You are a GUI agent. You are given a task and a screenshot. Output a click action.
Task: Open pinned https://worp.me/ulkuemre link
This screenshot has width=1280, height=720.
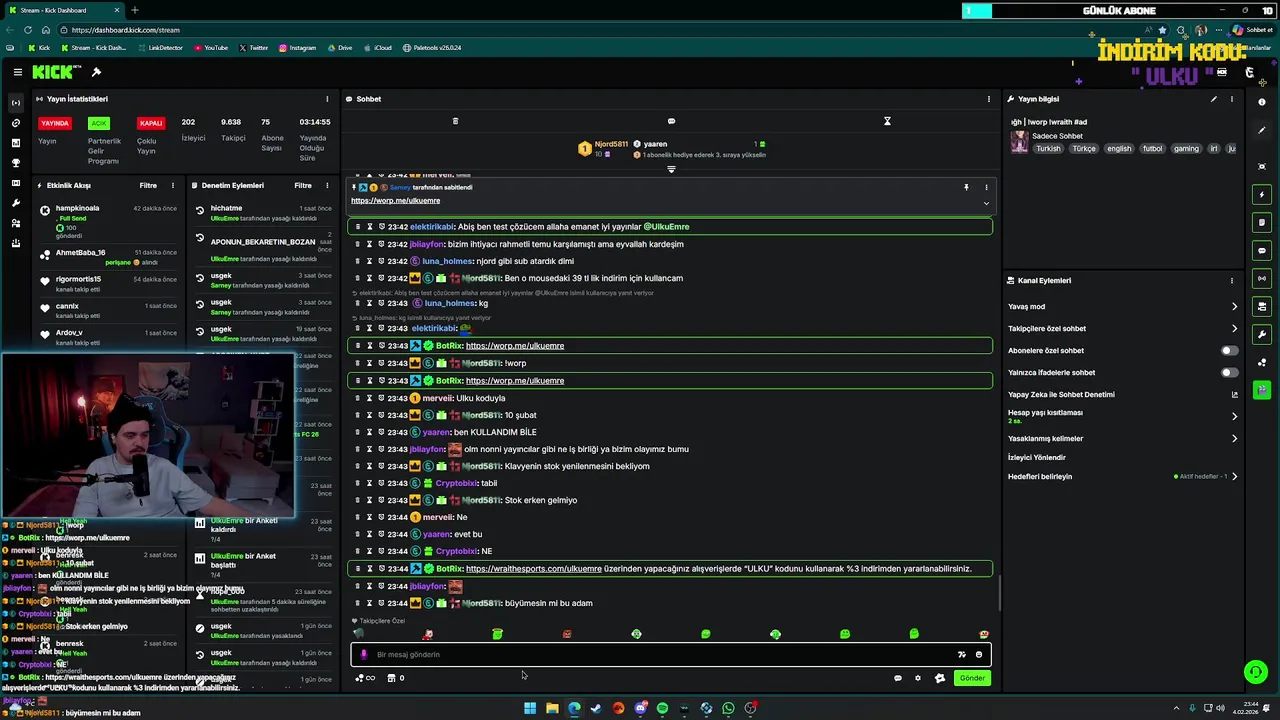click(395, 201)
